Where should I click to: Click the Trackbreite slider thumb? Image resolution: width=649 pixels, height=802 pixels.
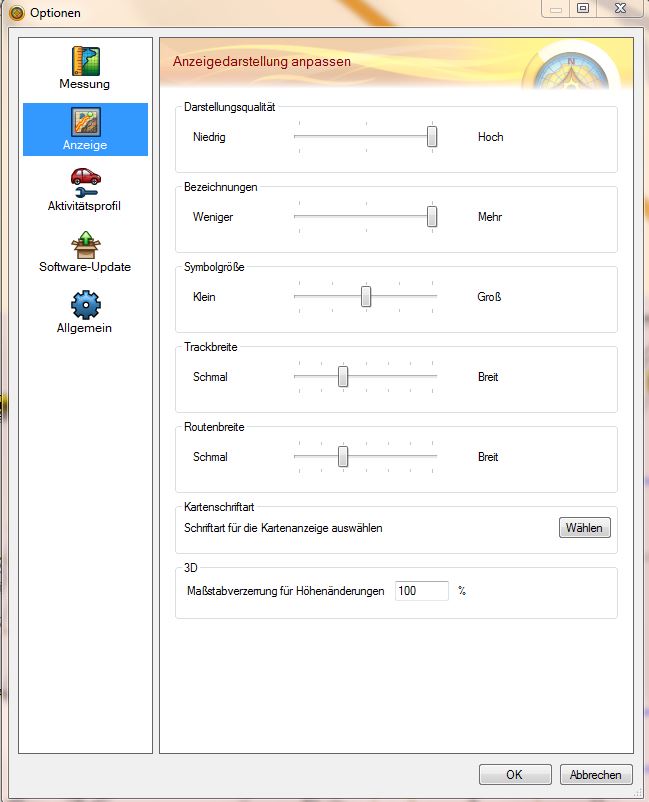343,377
